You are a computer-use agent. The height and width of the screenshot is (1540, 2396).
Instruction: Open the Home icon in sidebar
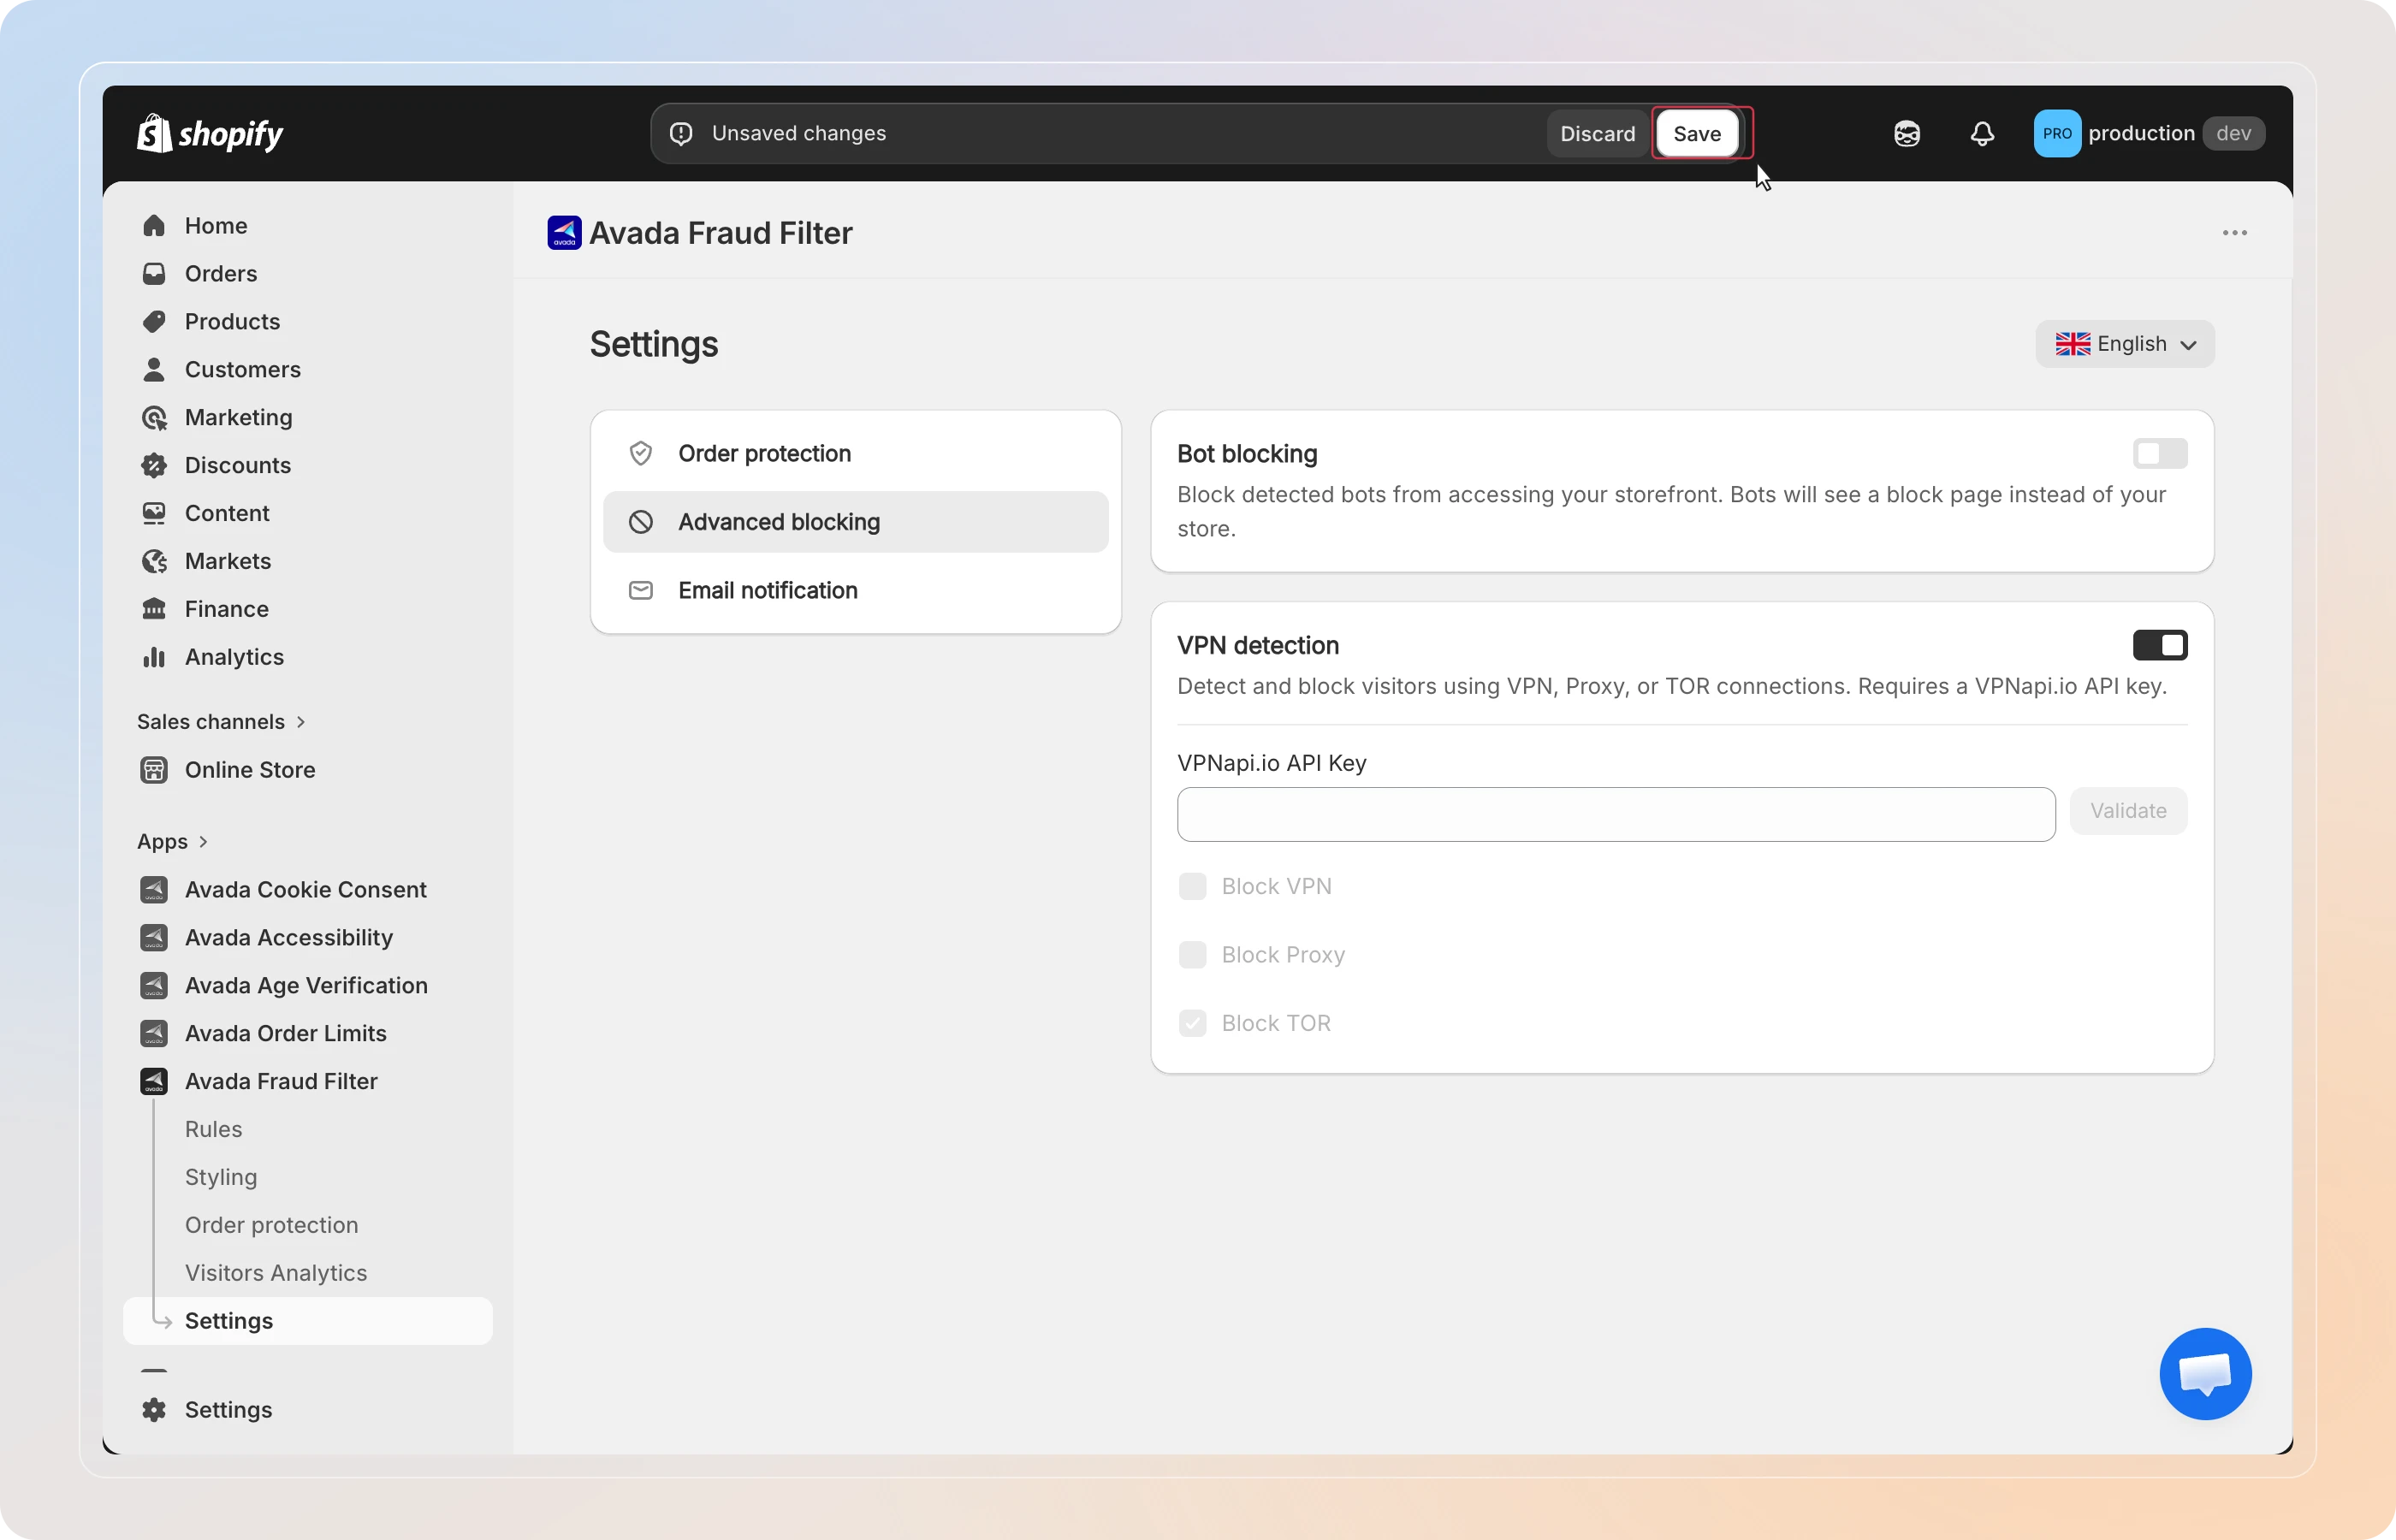(154, 226)
